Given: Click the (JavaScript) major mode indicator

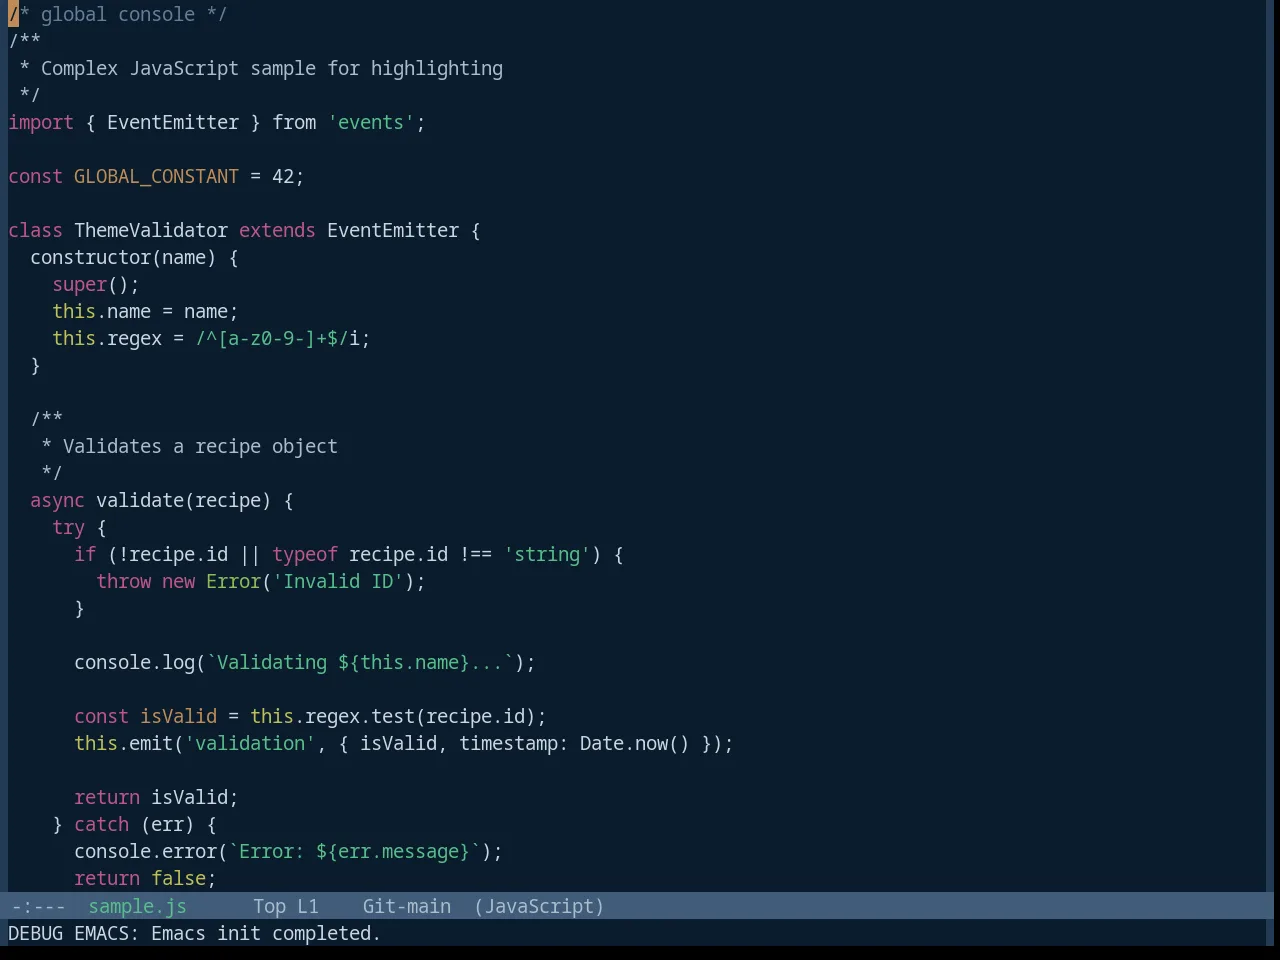Looking at the screenshot, I should 539,906.
